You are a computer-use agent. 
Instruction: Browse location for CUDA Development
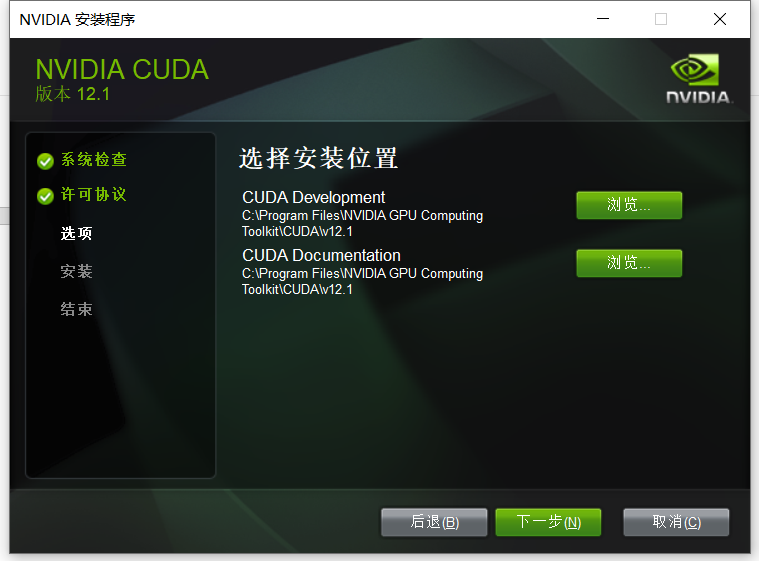(x=629, y=205)
